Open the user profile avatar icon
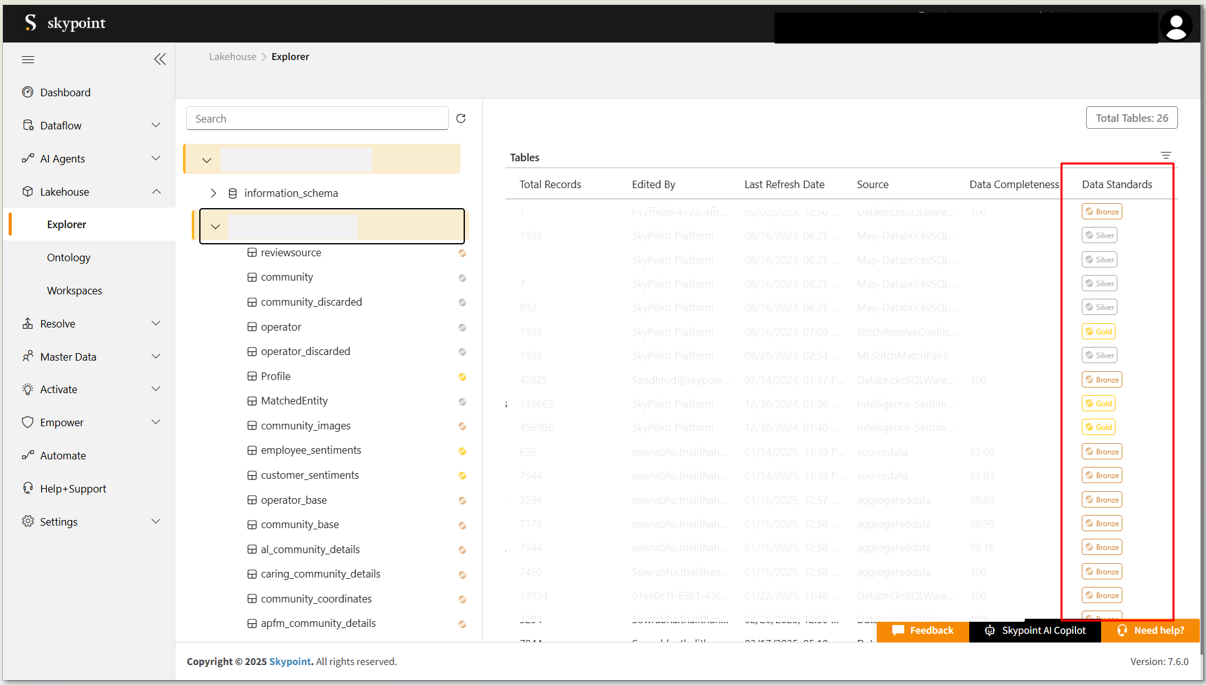 pos(1176,25)
